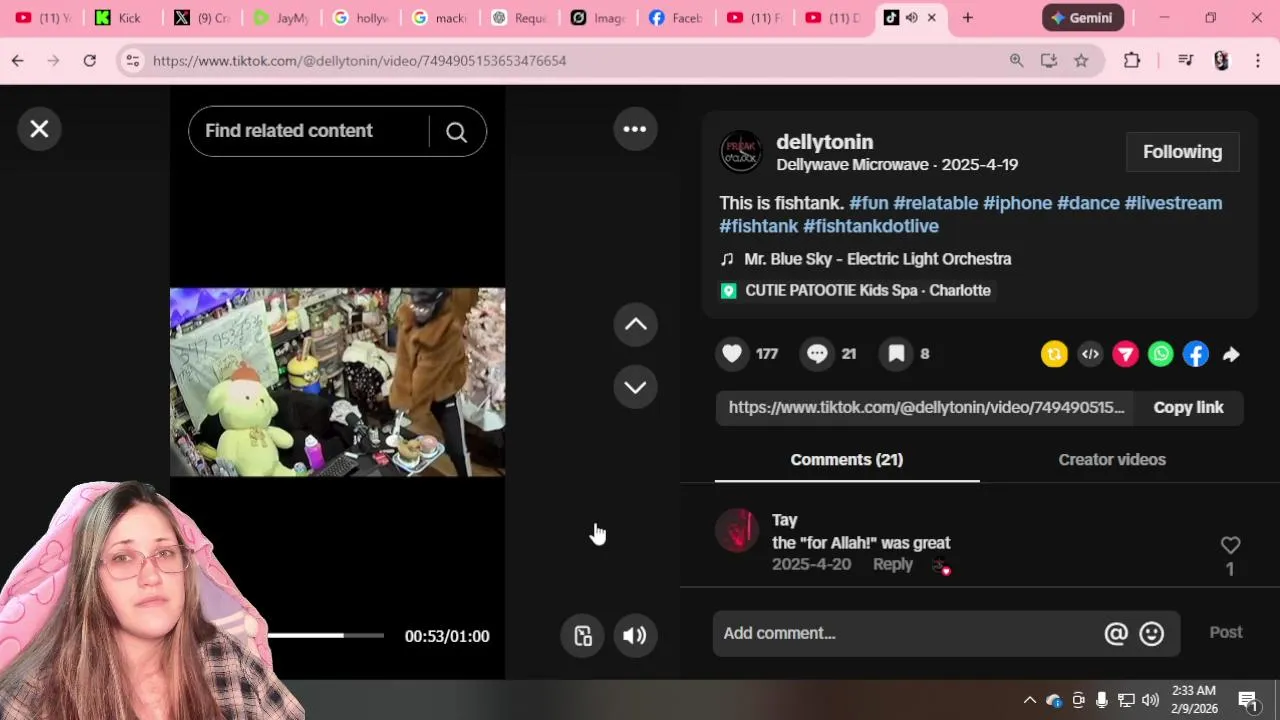Image resolution: width=1280 pixels, height=720 pixels.
Task: Switch to Comments (21) tab
Action: click(x=847, y=460)
